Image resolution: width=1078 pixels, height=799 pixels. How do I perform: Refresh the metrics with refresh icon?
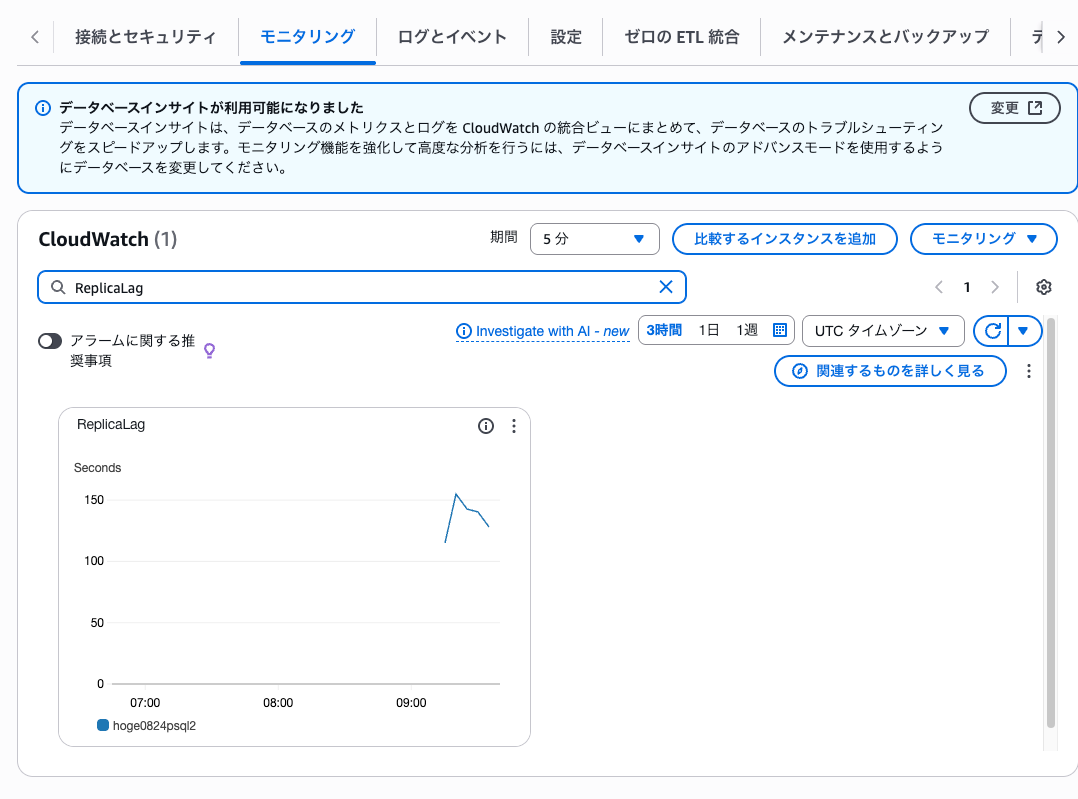[x=992, y=331]
